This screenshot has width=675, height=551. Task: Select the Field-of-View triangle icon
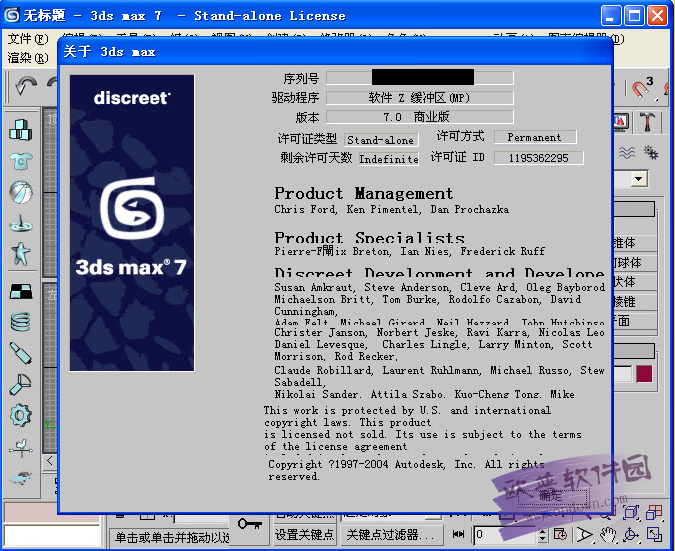584,535
